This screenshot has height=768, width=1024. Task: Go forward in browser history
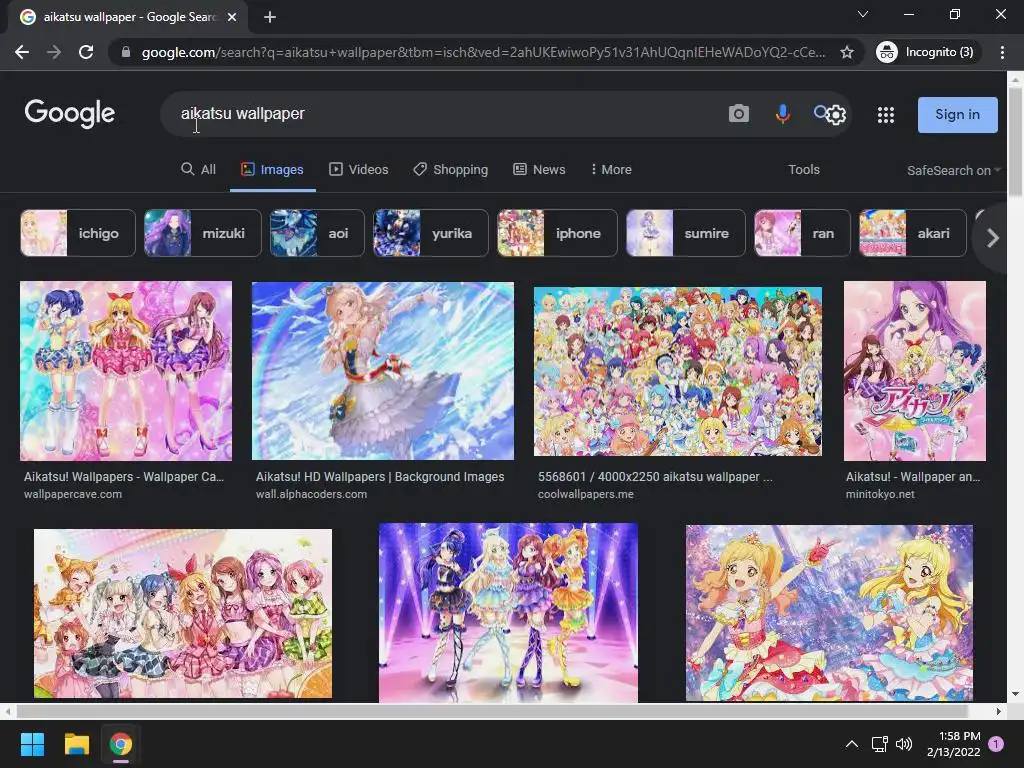54,52
